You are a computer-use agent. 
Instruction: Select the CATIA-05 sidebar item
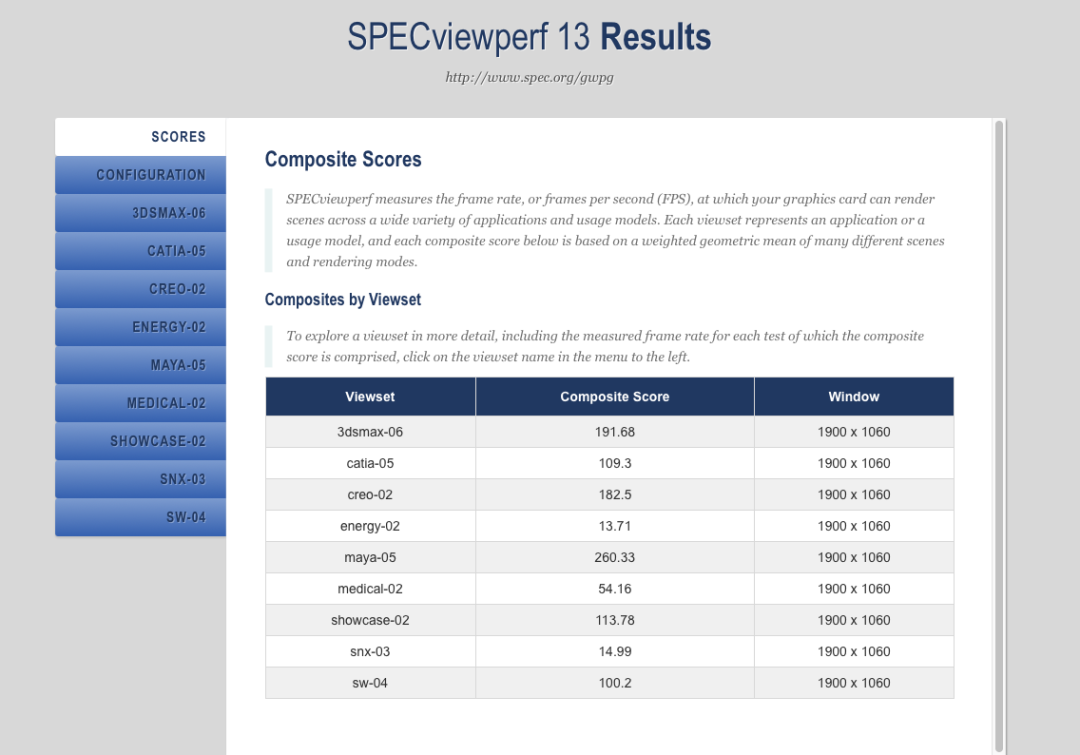pos(141,251)
